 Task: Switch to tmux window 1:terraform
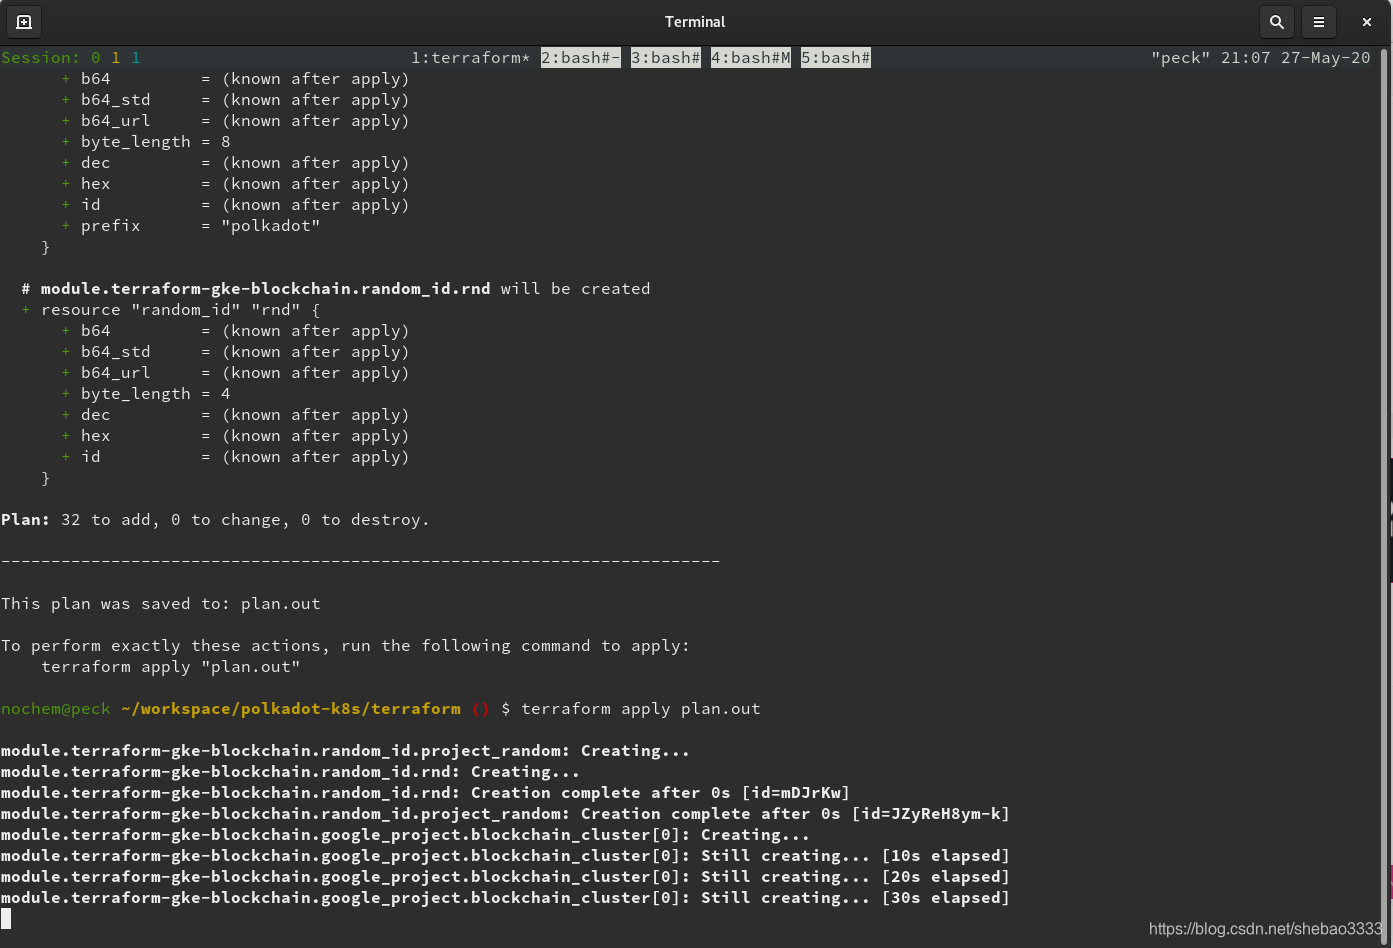[x=470, y=58]
